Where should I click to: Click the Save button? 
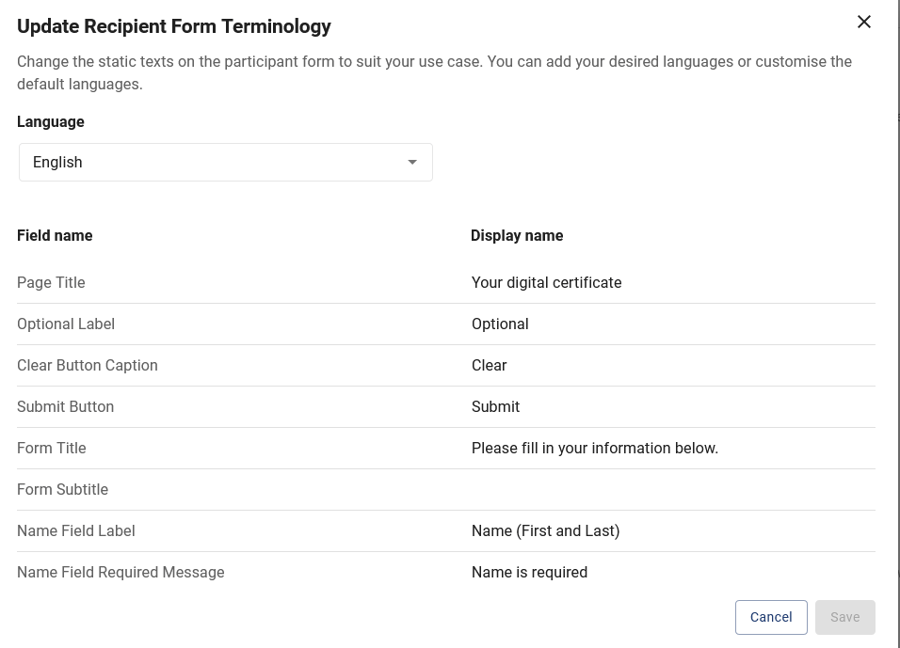click(845, 617)
